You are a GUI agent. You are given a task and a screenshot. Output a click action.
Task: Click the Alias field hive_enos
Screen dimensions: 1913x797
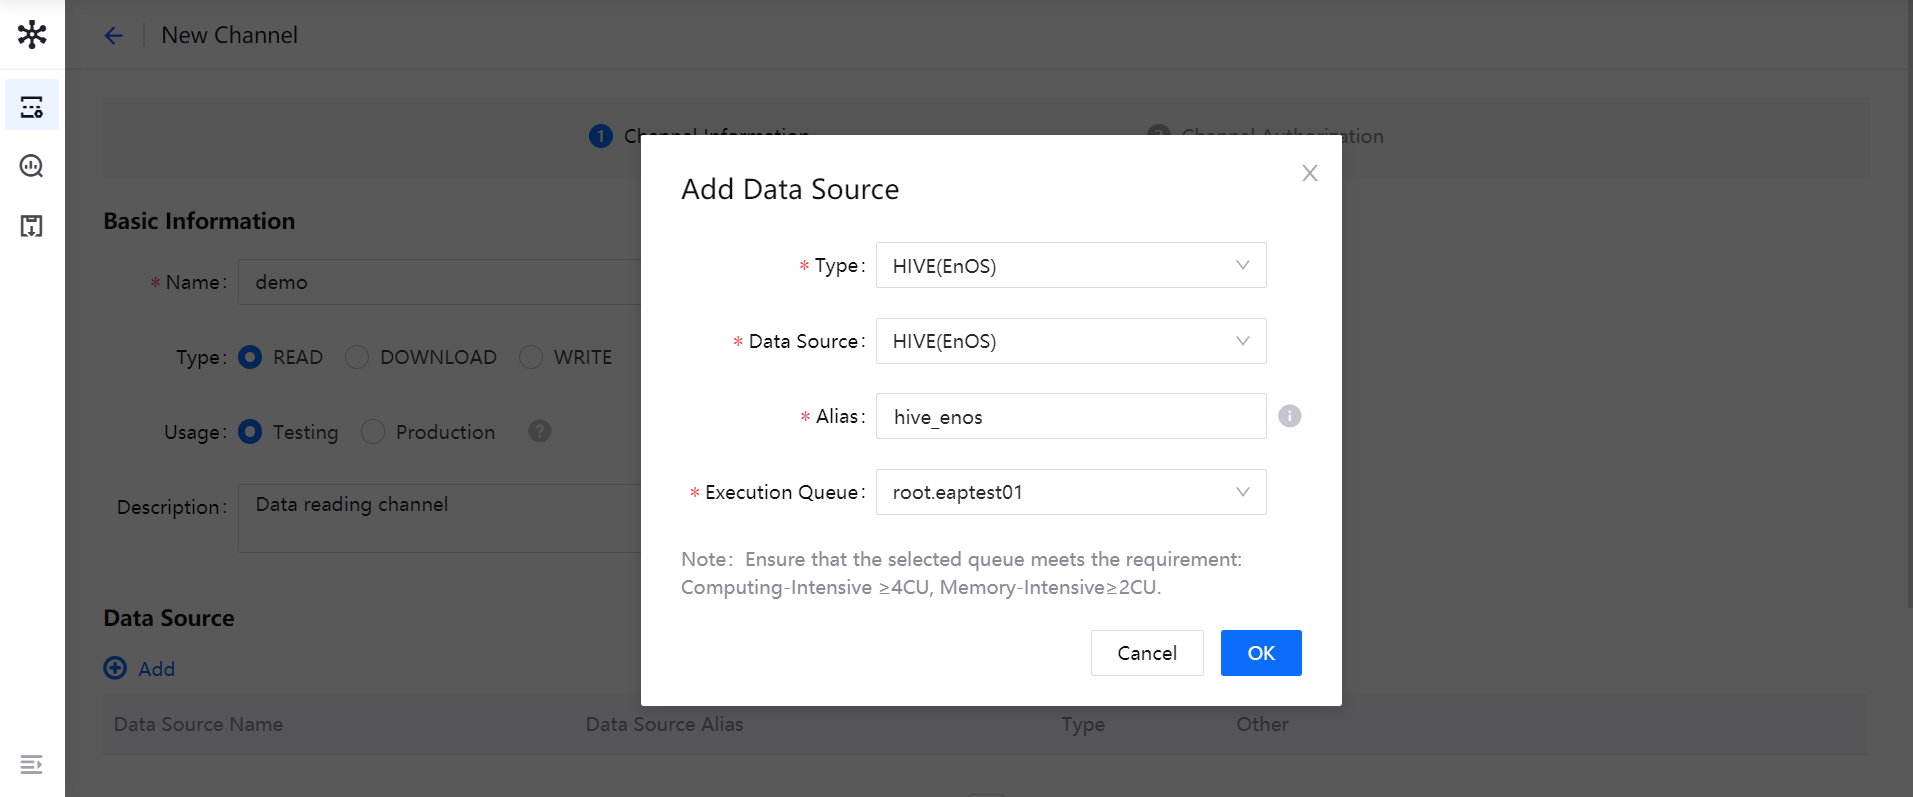click(1071, 416)
